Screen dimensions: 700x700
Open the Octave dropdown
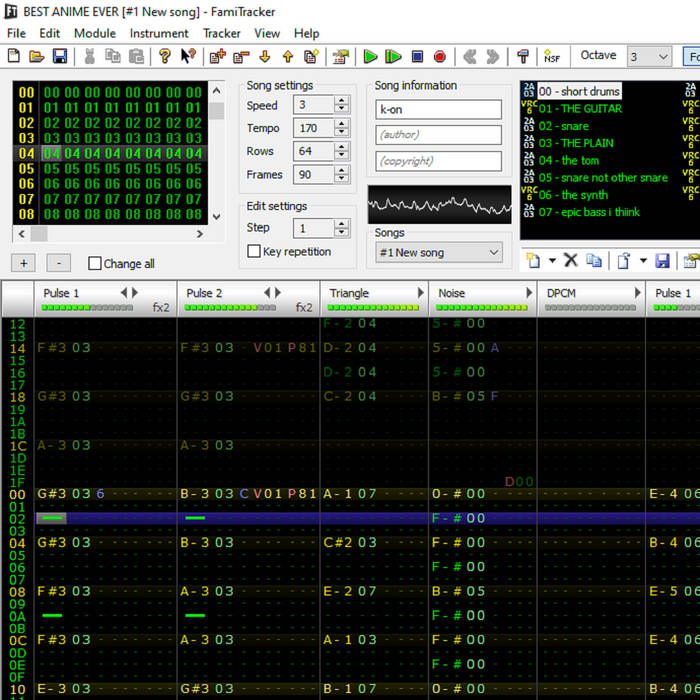pos(661,57)
